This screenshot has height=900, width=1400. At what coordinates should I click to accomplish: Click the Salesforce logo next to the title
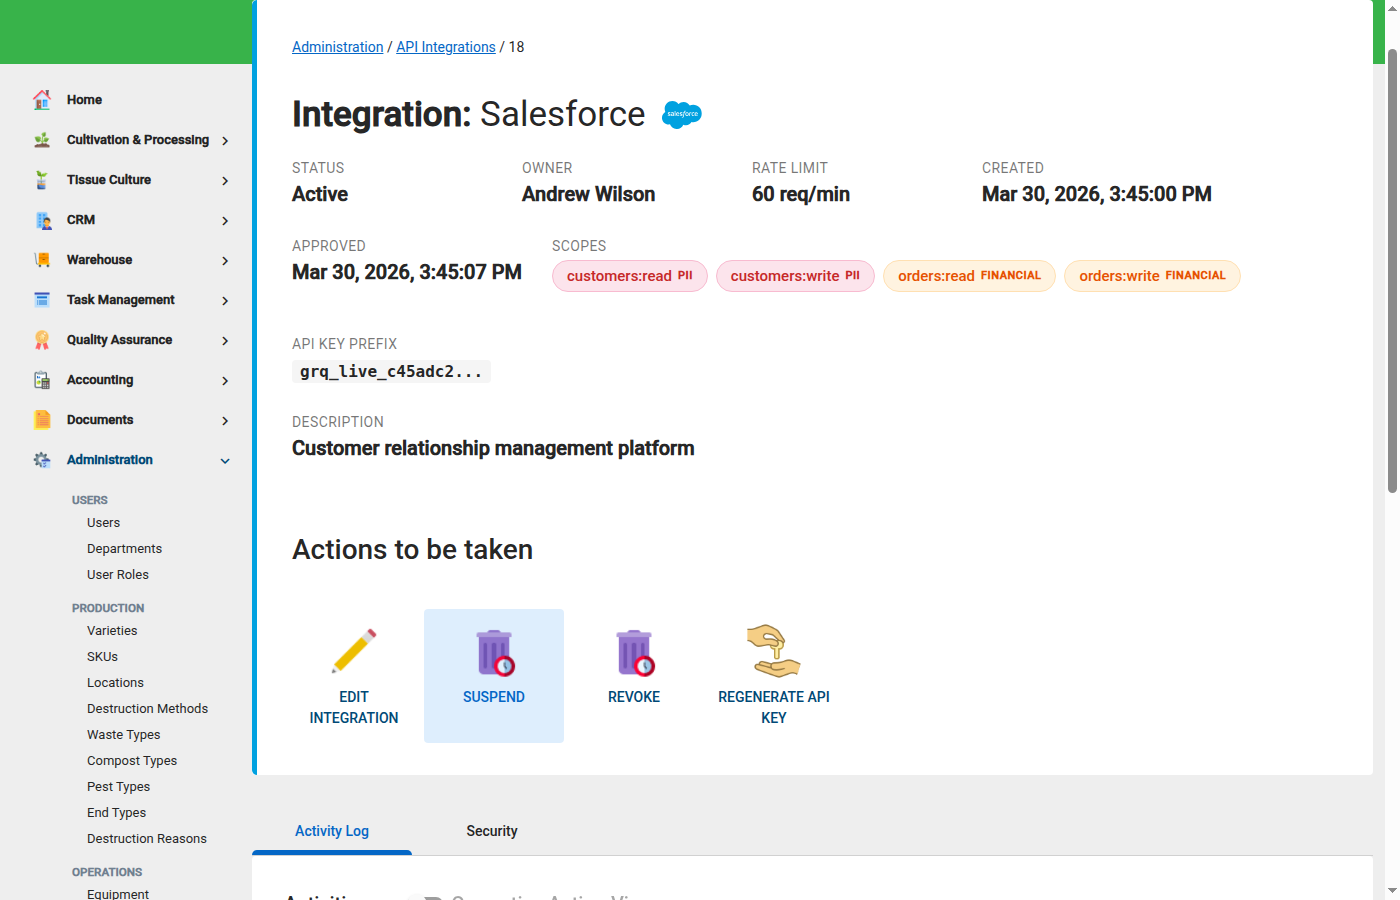pyautogui.click(x=681, y=114)
